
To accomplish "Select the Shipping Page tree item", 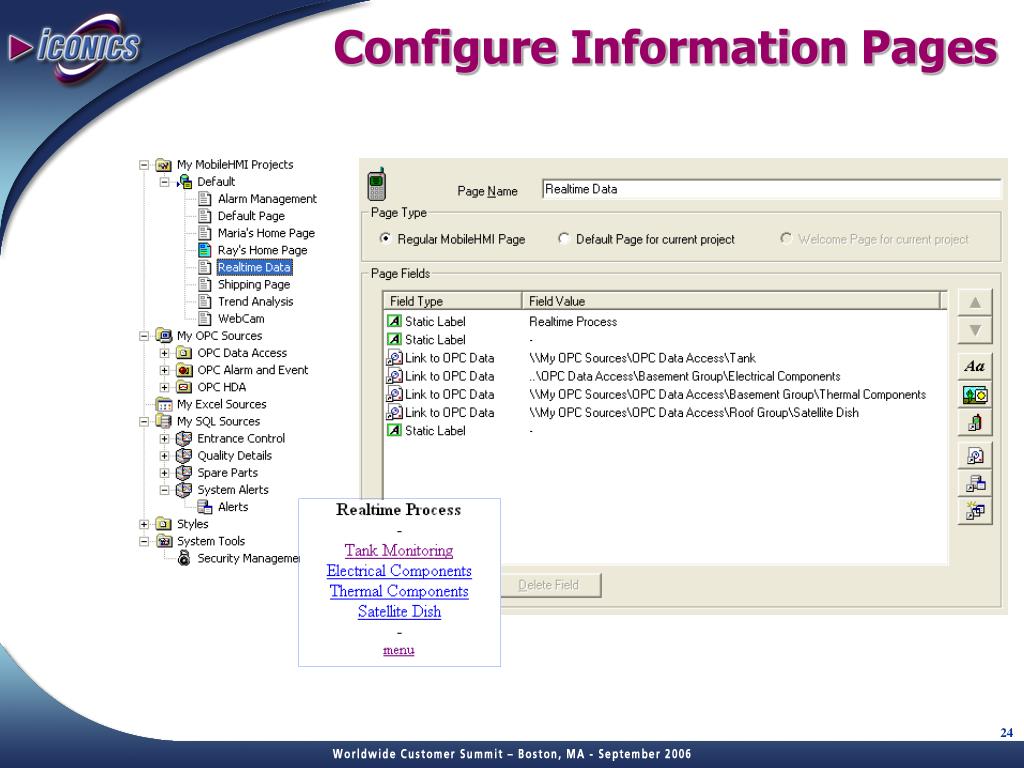I will 254,285.
